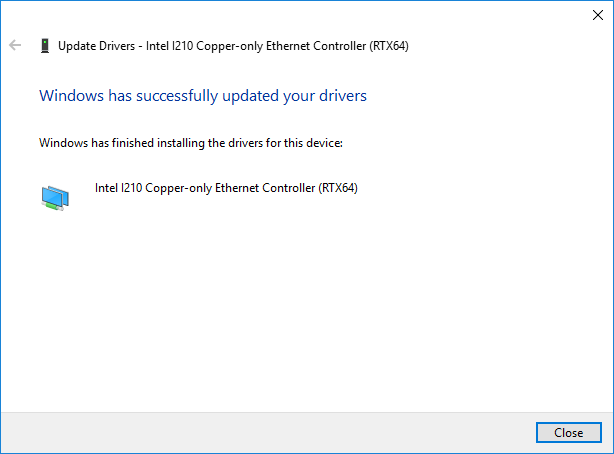Close the dialog using the X button
The image size is (614, 454).
pos(597,15)
